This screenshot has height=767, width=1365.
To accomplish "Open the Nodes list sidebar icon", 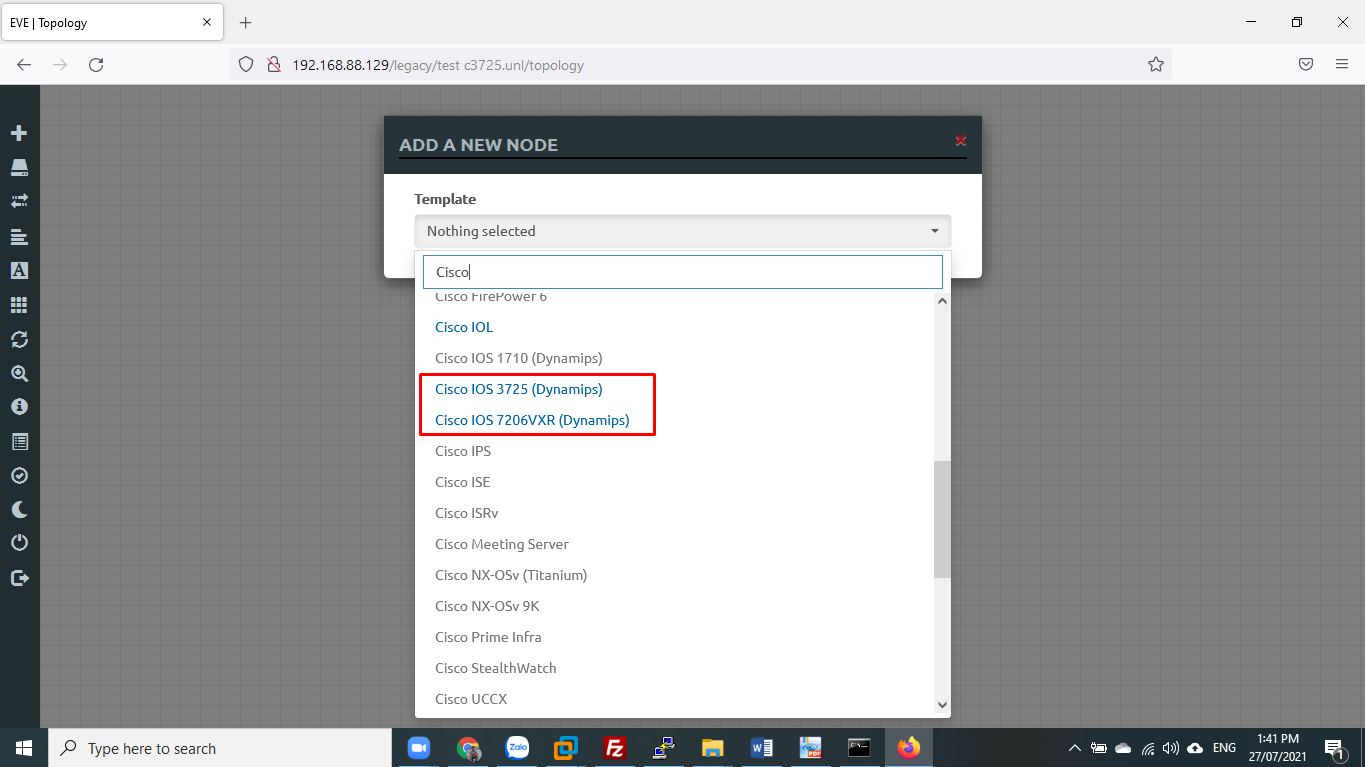I will [19, 167].
